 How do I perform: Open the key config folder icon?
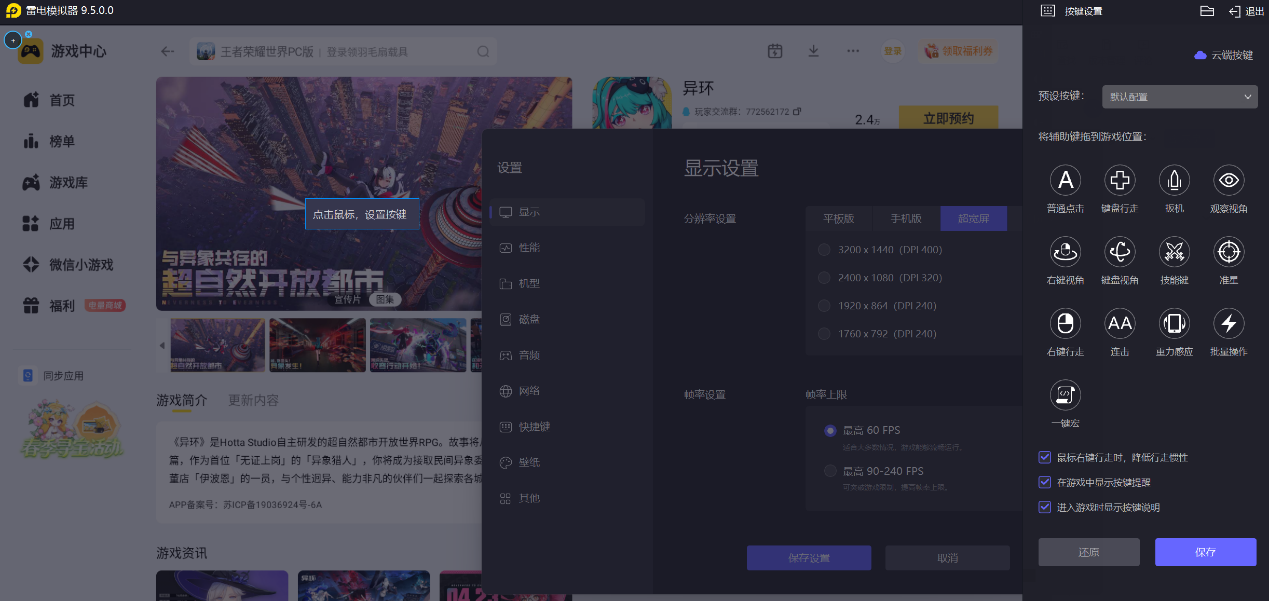pos(1207,11)
